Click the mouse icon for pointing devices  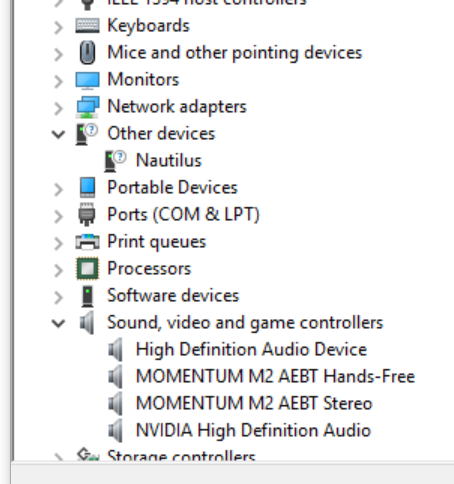tap(87, 53)
